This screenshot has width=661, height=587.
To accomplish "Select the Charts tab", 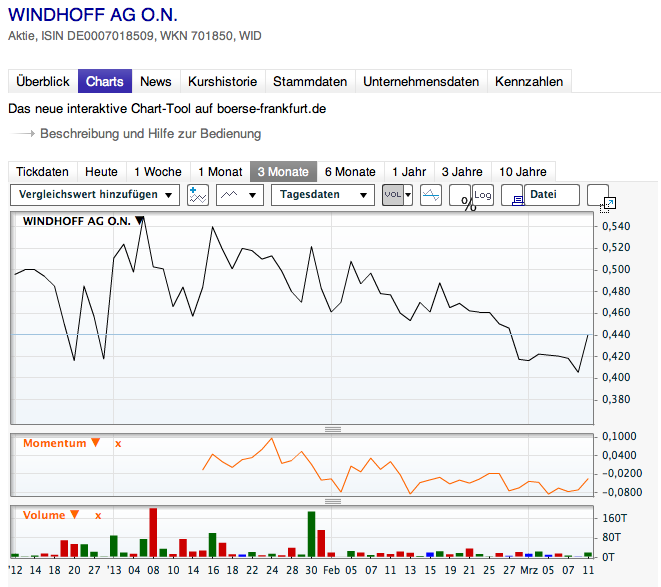I will point(105,81).
